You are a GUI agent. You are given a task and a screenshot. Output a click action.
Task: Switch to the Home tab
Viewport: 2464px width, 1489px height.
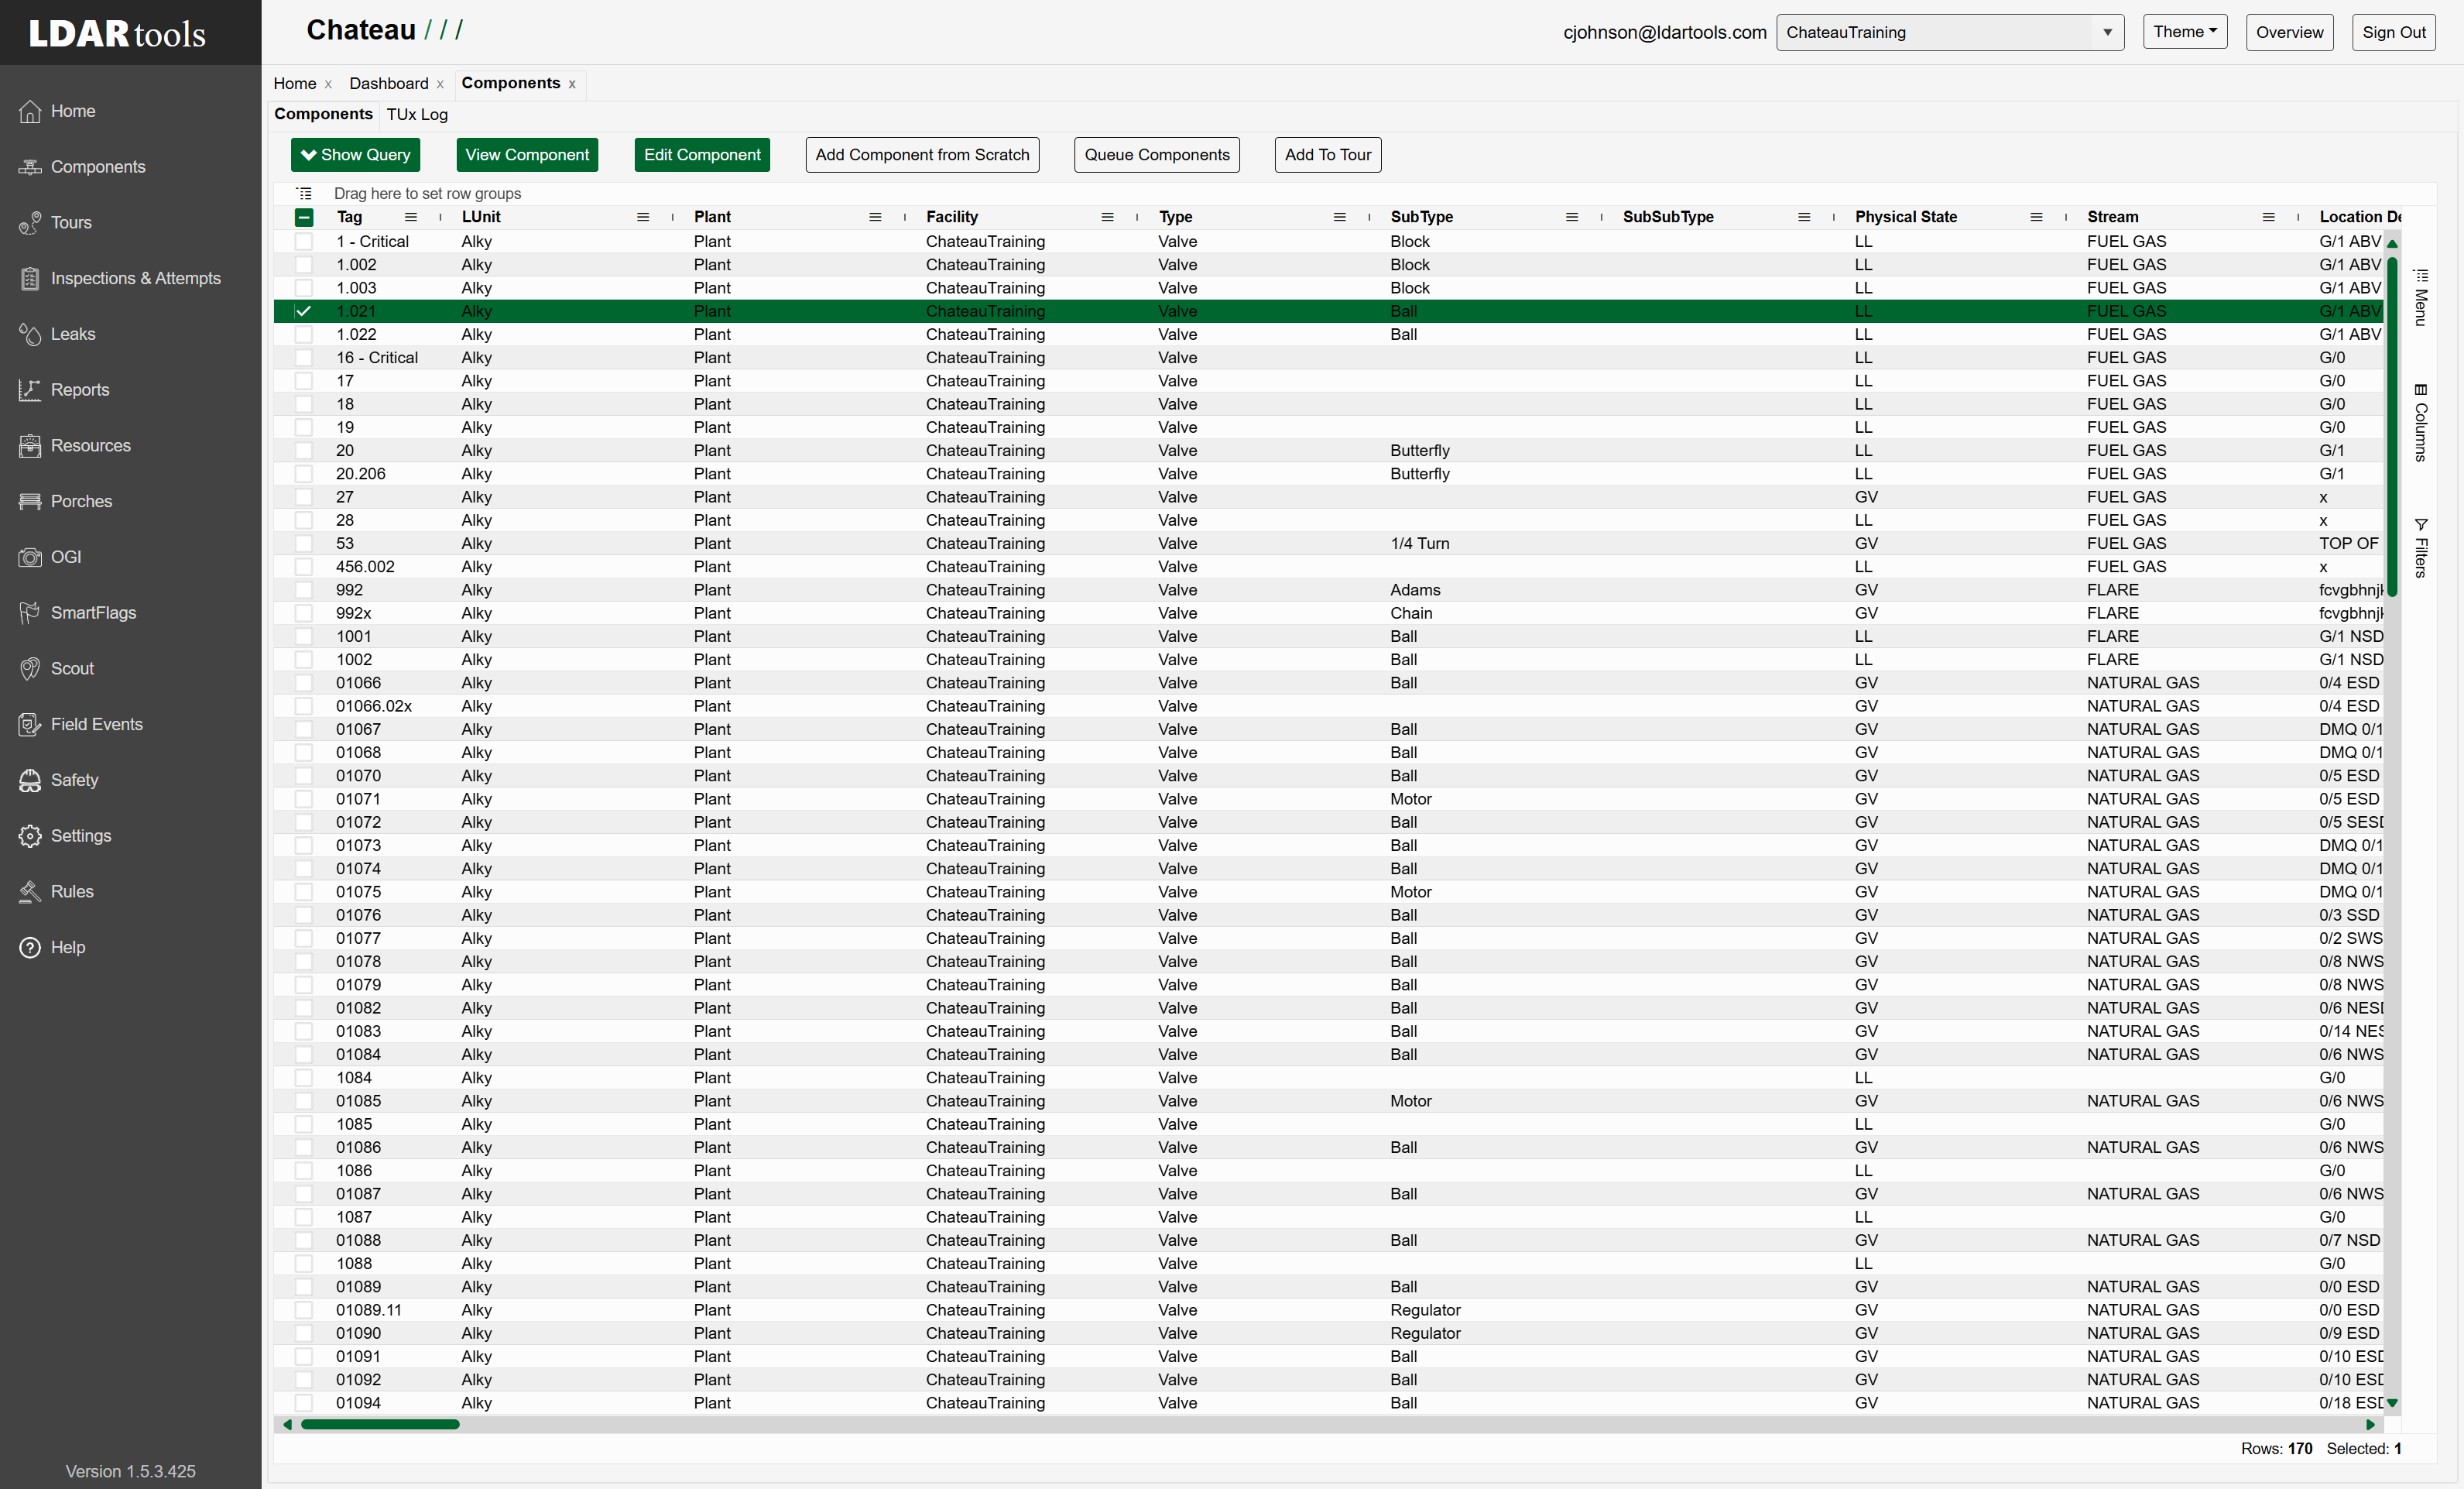295,84
